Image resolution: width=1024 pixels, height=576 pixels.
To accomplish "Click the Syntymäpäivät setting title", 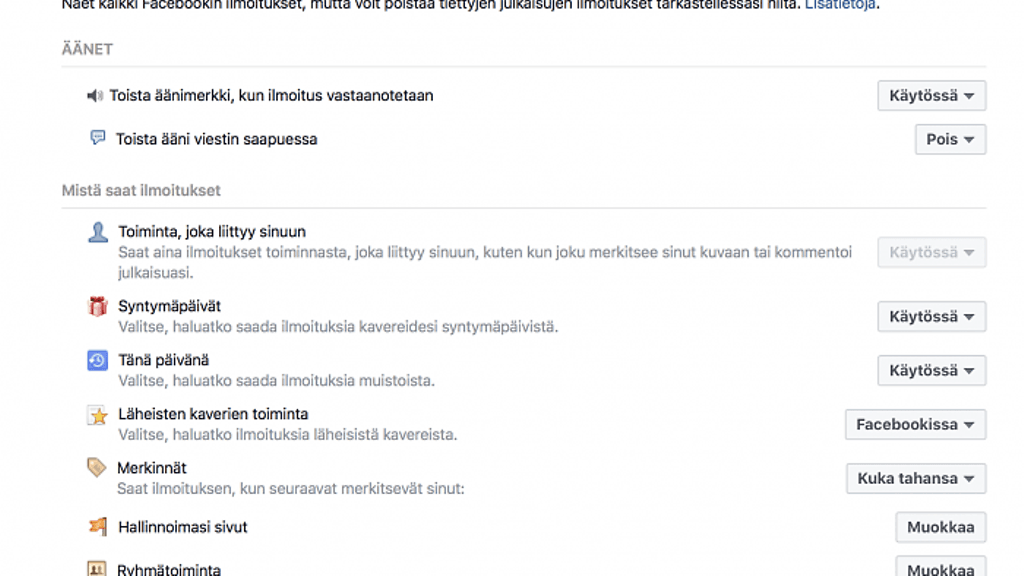I will pyautogui.click(x=169, y=306).
